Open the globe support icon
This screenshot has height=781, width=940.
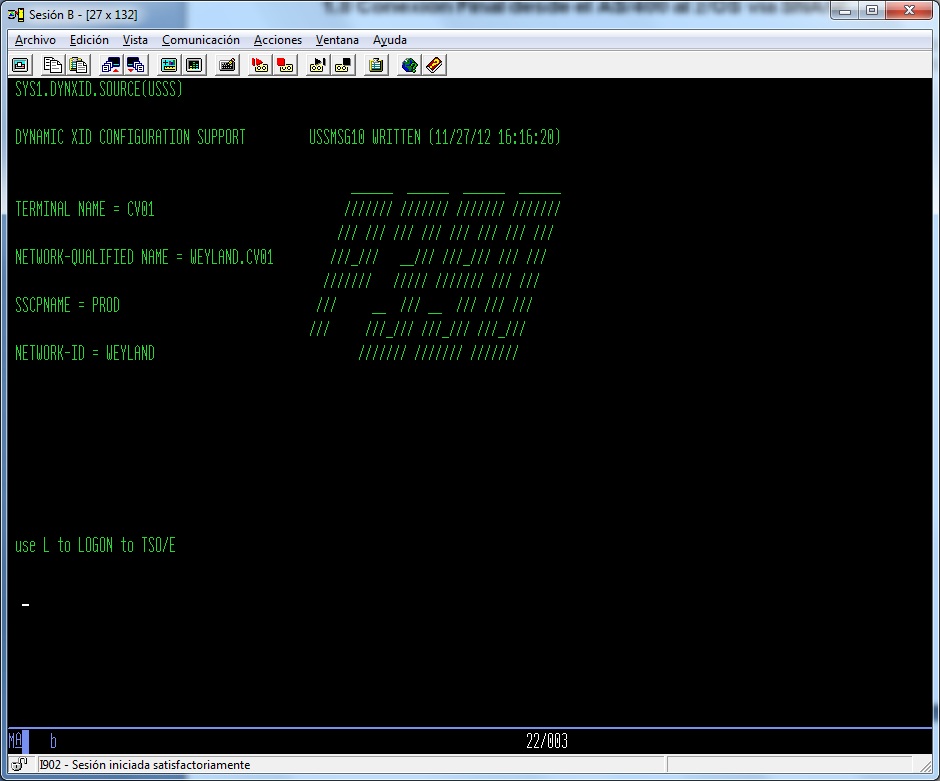pos(409,65)
